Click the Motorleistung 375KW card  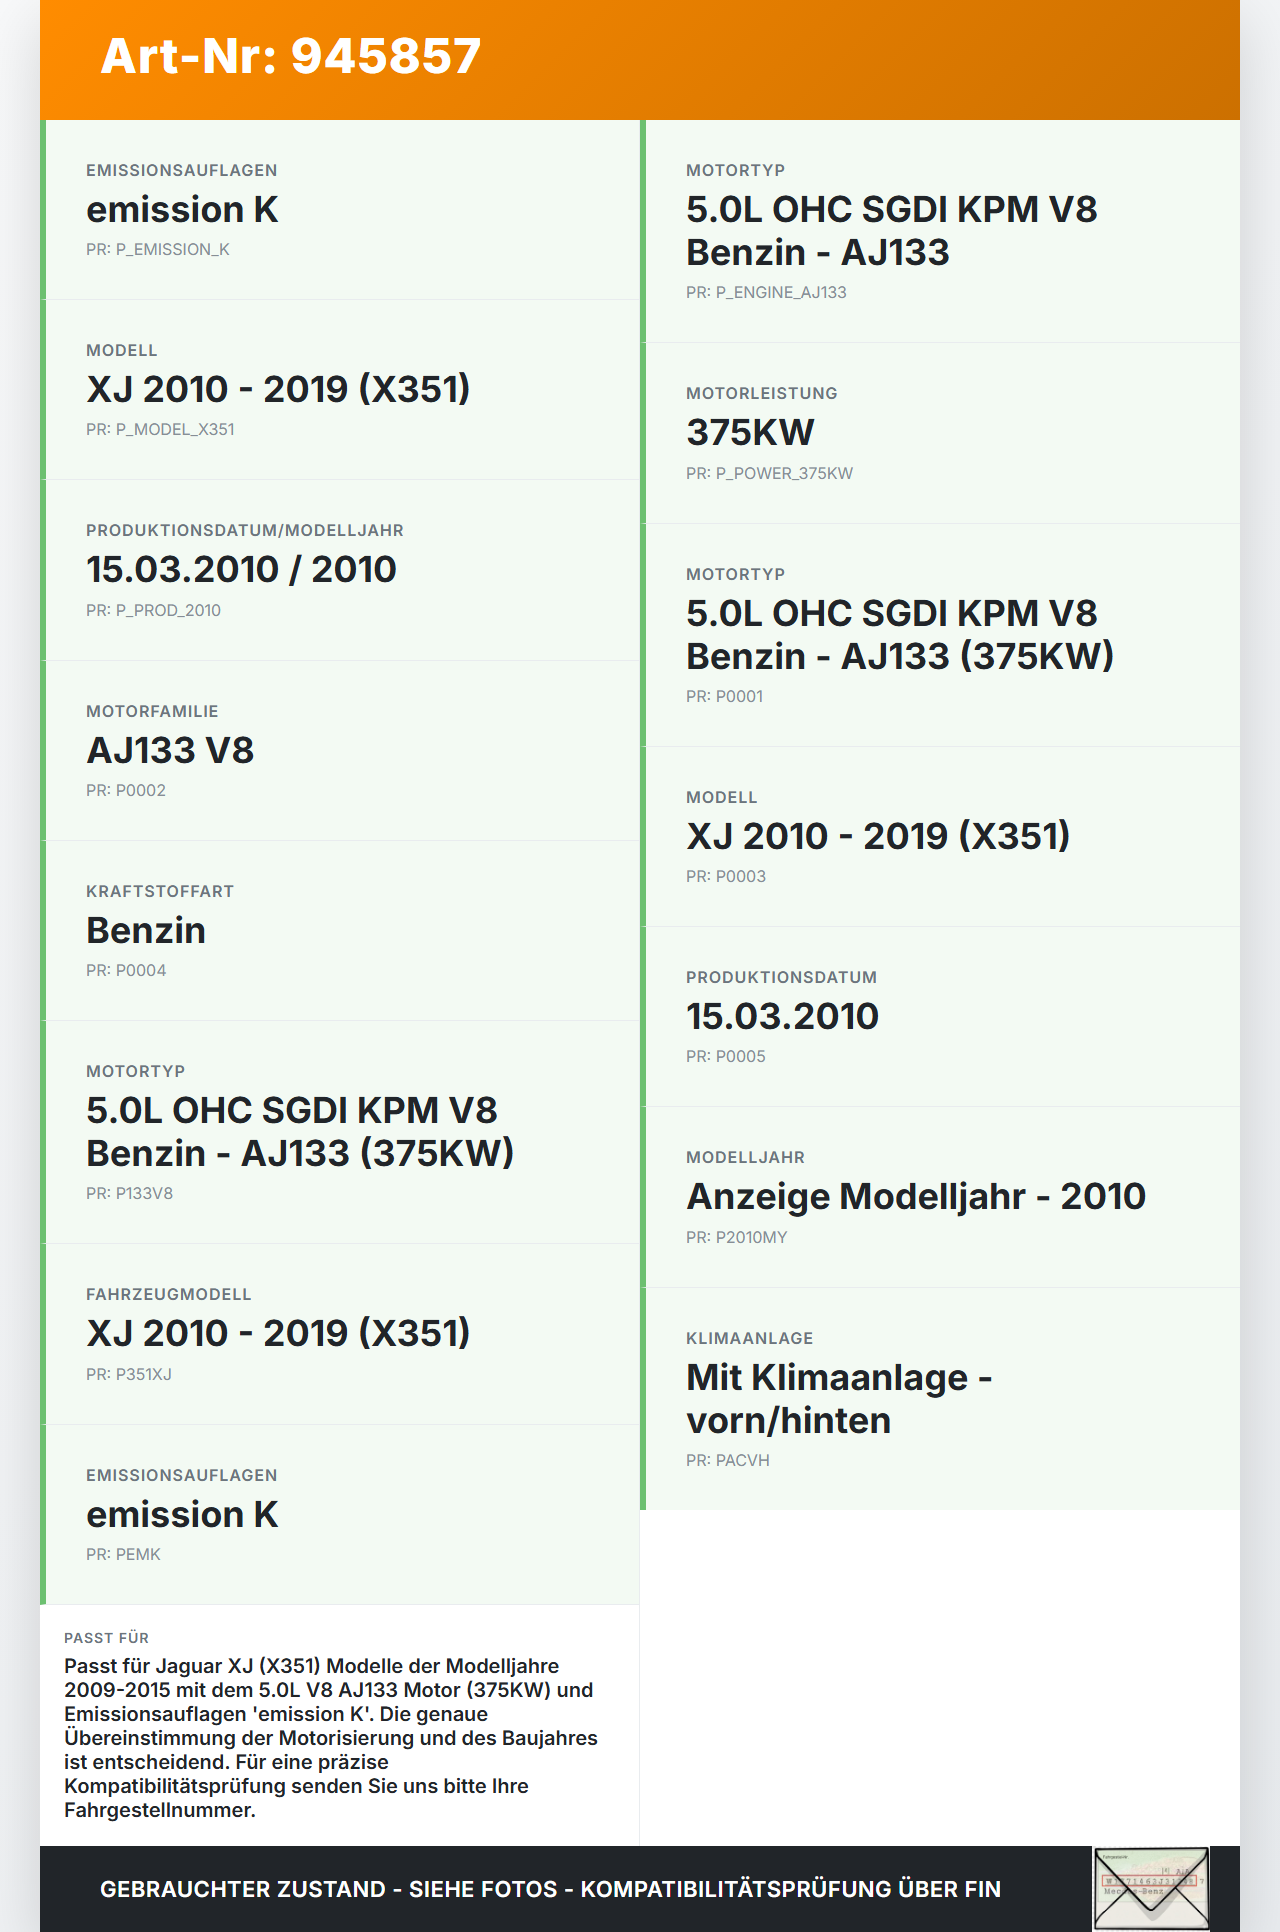point(940,433)
